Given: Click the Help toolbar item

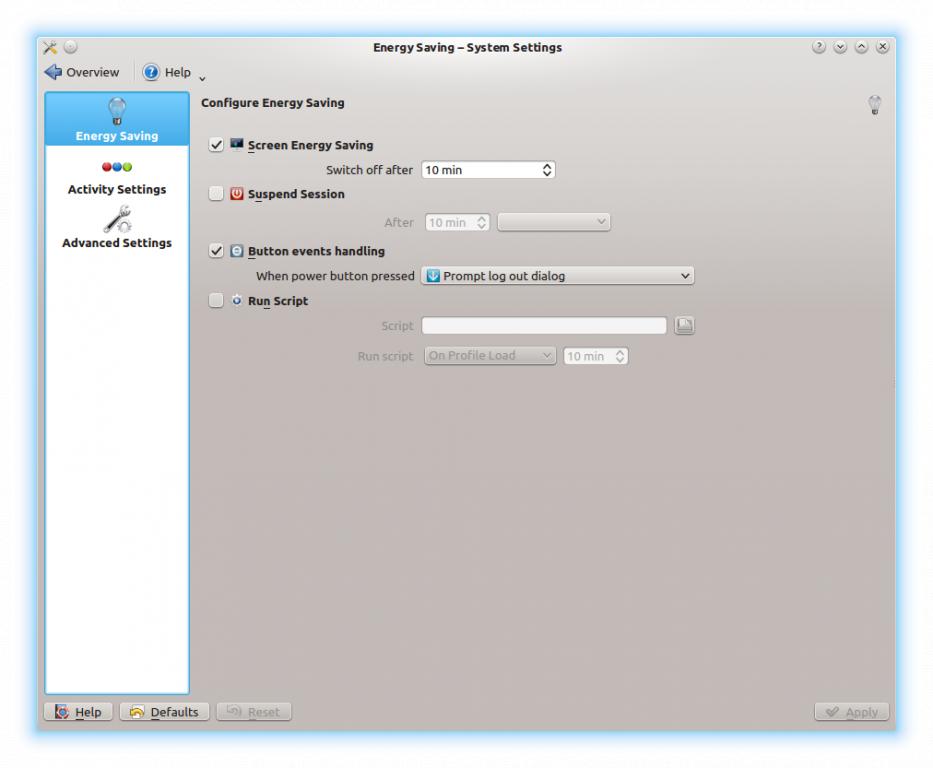Looking at the screenshot, I should 166,72.
